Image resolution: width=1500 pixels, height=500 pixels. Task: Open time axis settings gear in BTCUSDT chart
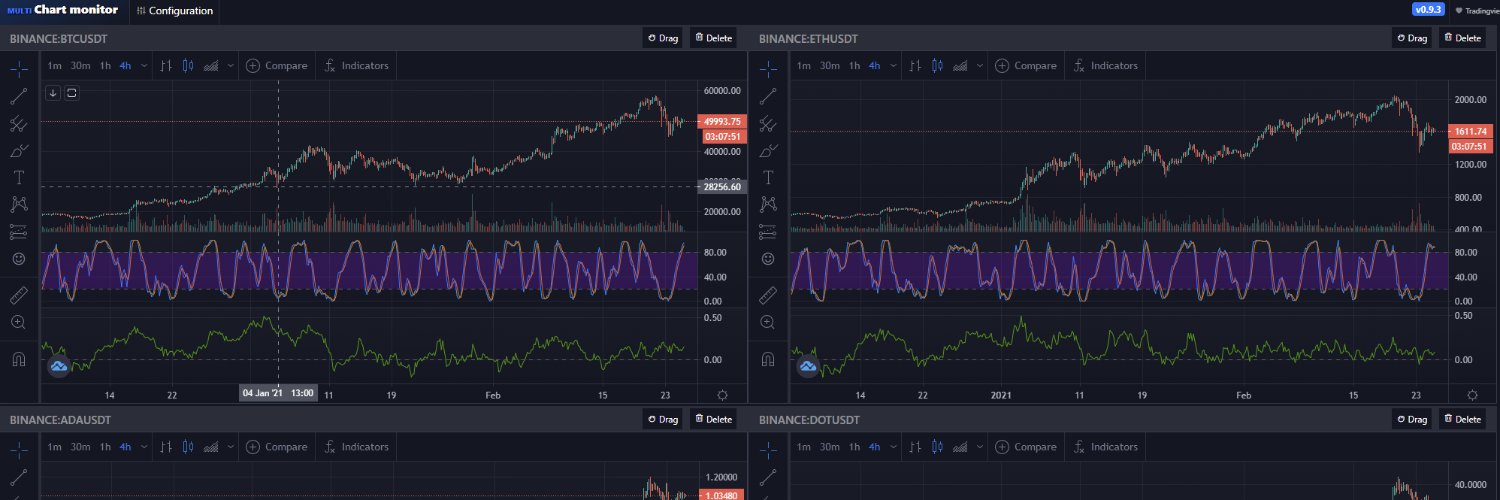pos(722,394)
